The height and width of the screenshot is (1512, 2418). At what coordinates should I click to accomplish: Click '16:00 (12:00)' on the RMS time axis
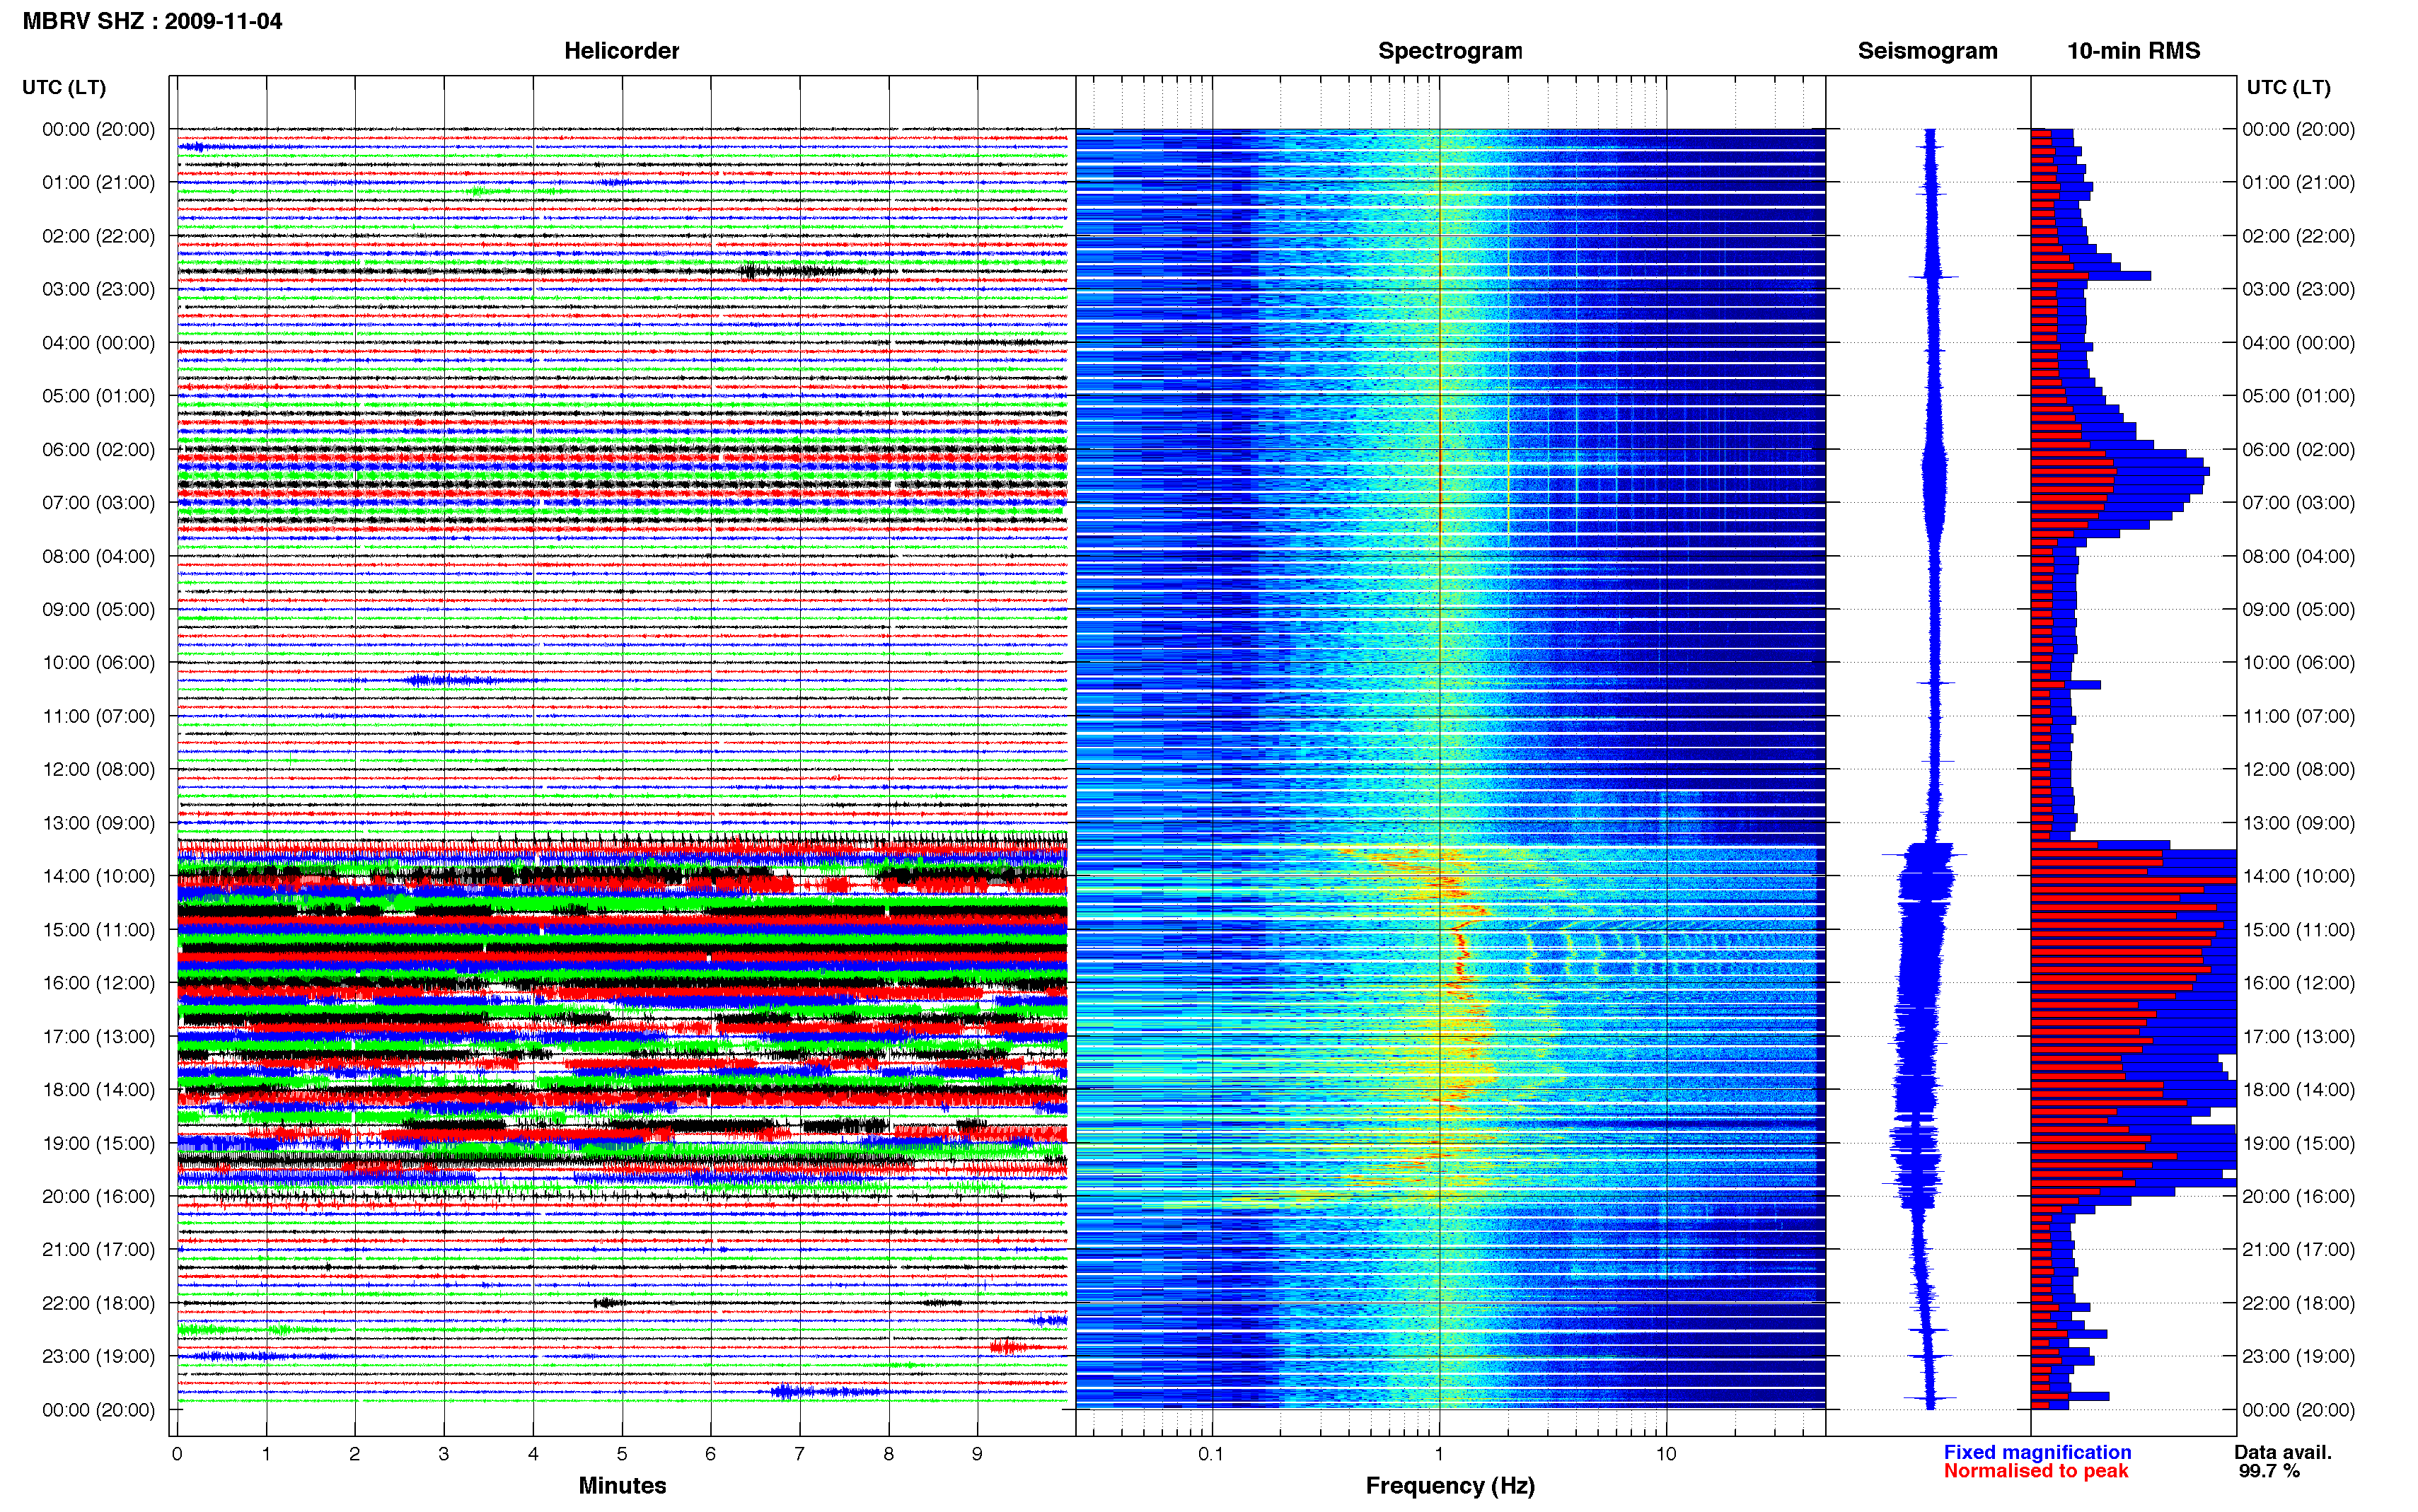[2298, 983]
